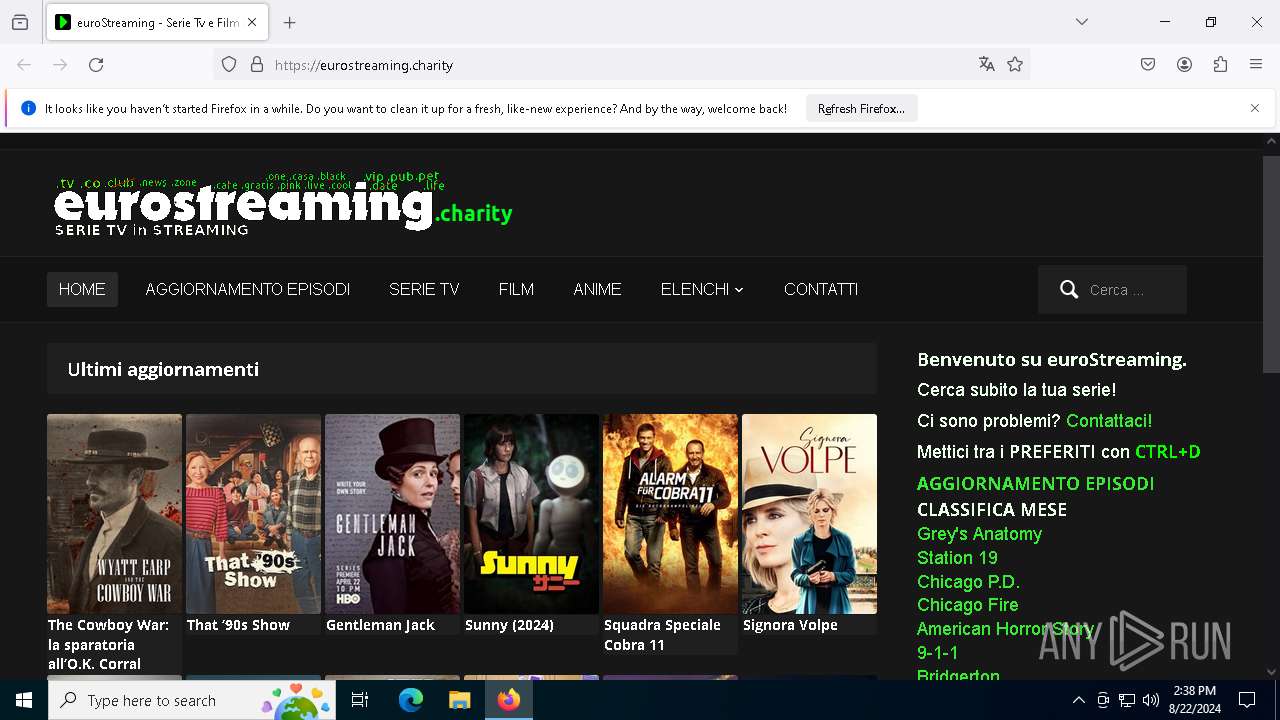Click The Cowboy War title link
Screen dimensions: 1280x720
(109, 644)
